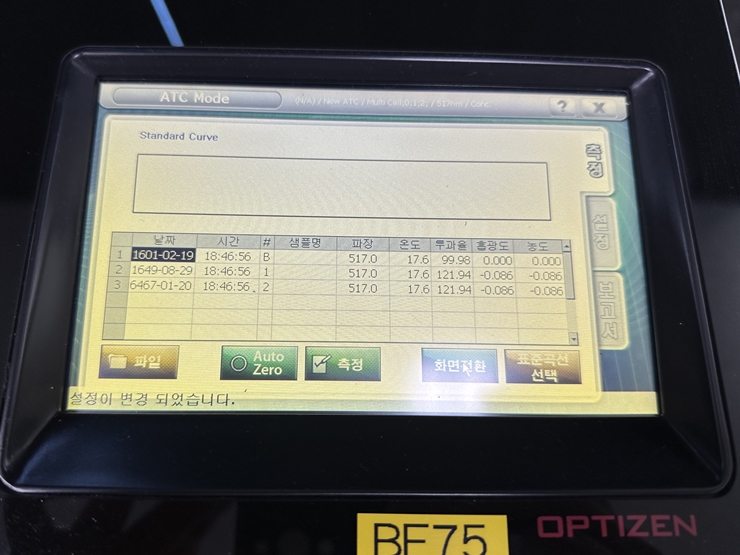
Task: Select row 2 dated 1649-08-29
Action: pyautogui.click(x=160, y=272)
